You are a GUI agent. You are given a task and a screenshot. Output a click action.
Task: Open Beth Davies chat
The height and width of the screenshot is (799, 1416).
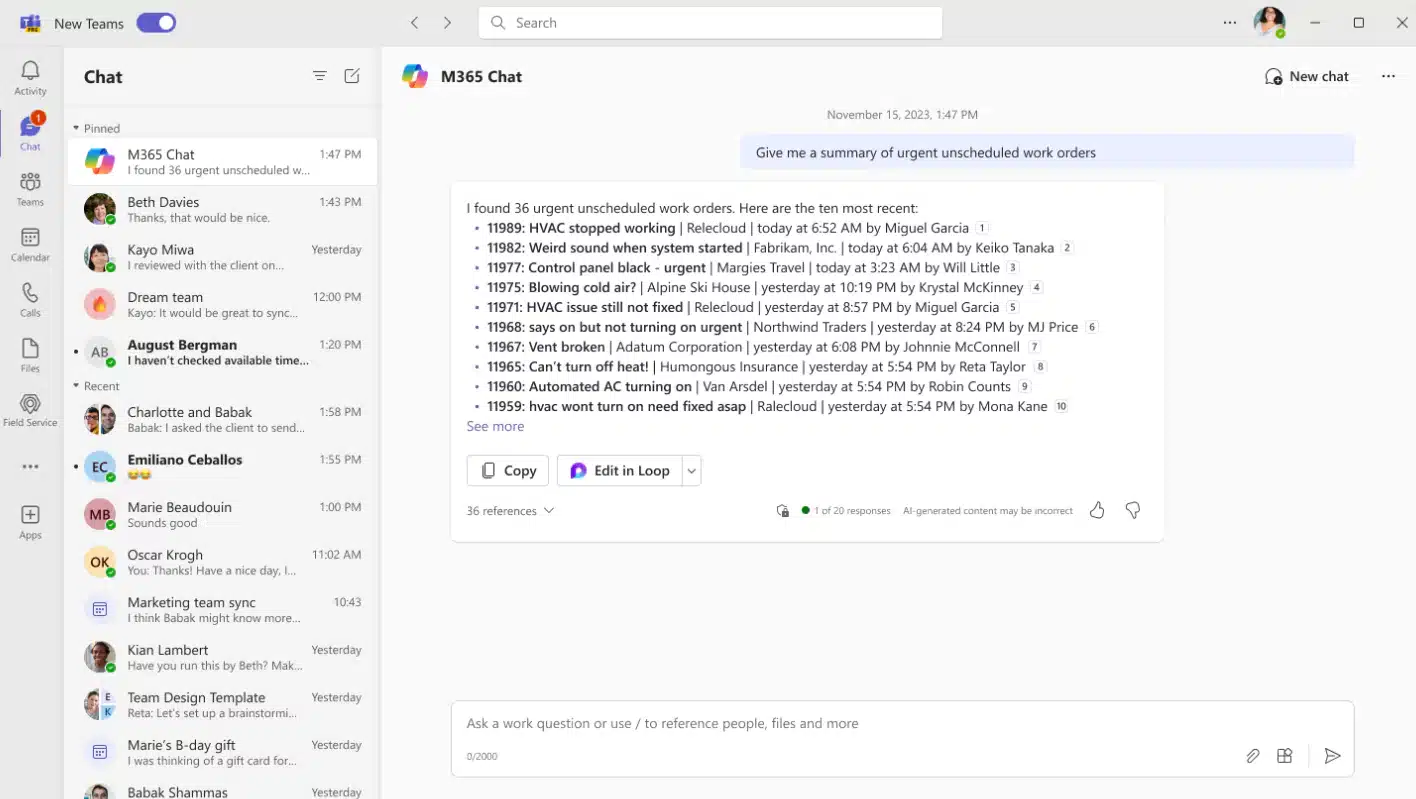point(223,209)
